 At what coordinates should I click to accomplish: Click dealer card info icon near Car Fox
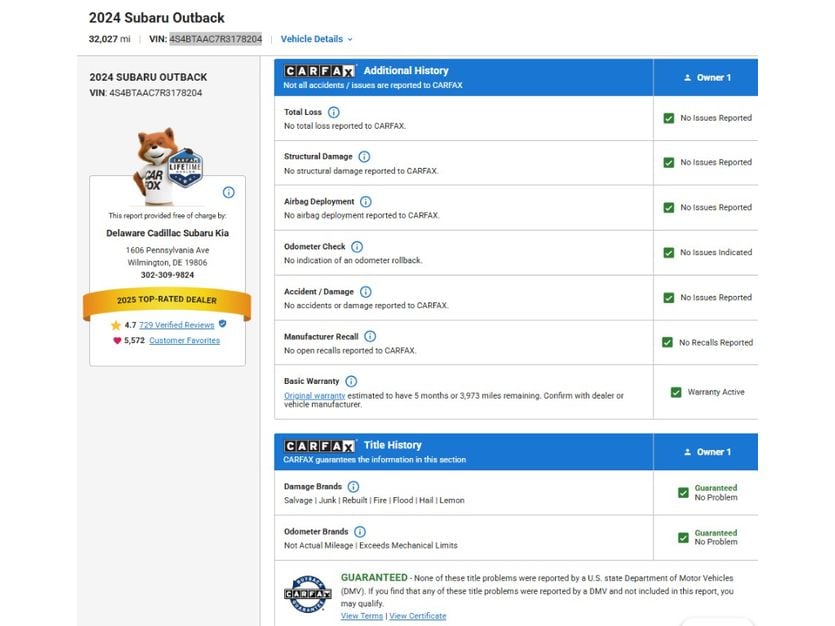[228, 192]
